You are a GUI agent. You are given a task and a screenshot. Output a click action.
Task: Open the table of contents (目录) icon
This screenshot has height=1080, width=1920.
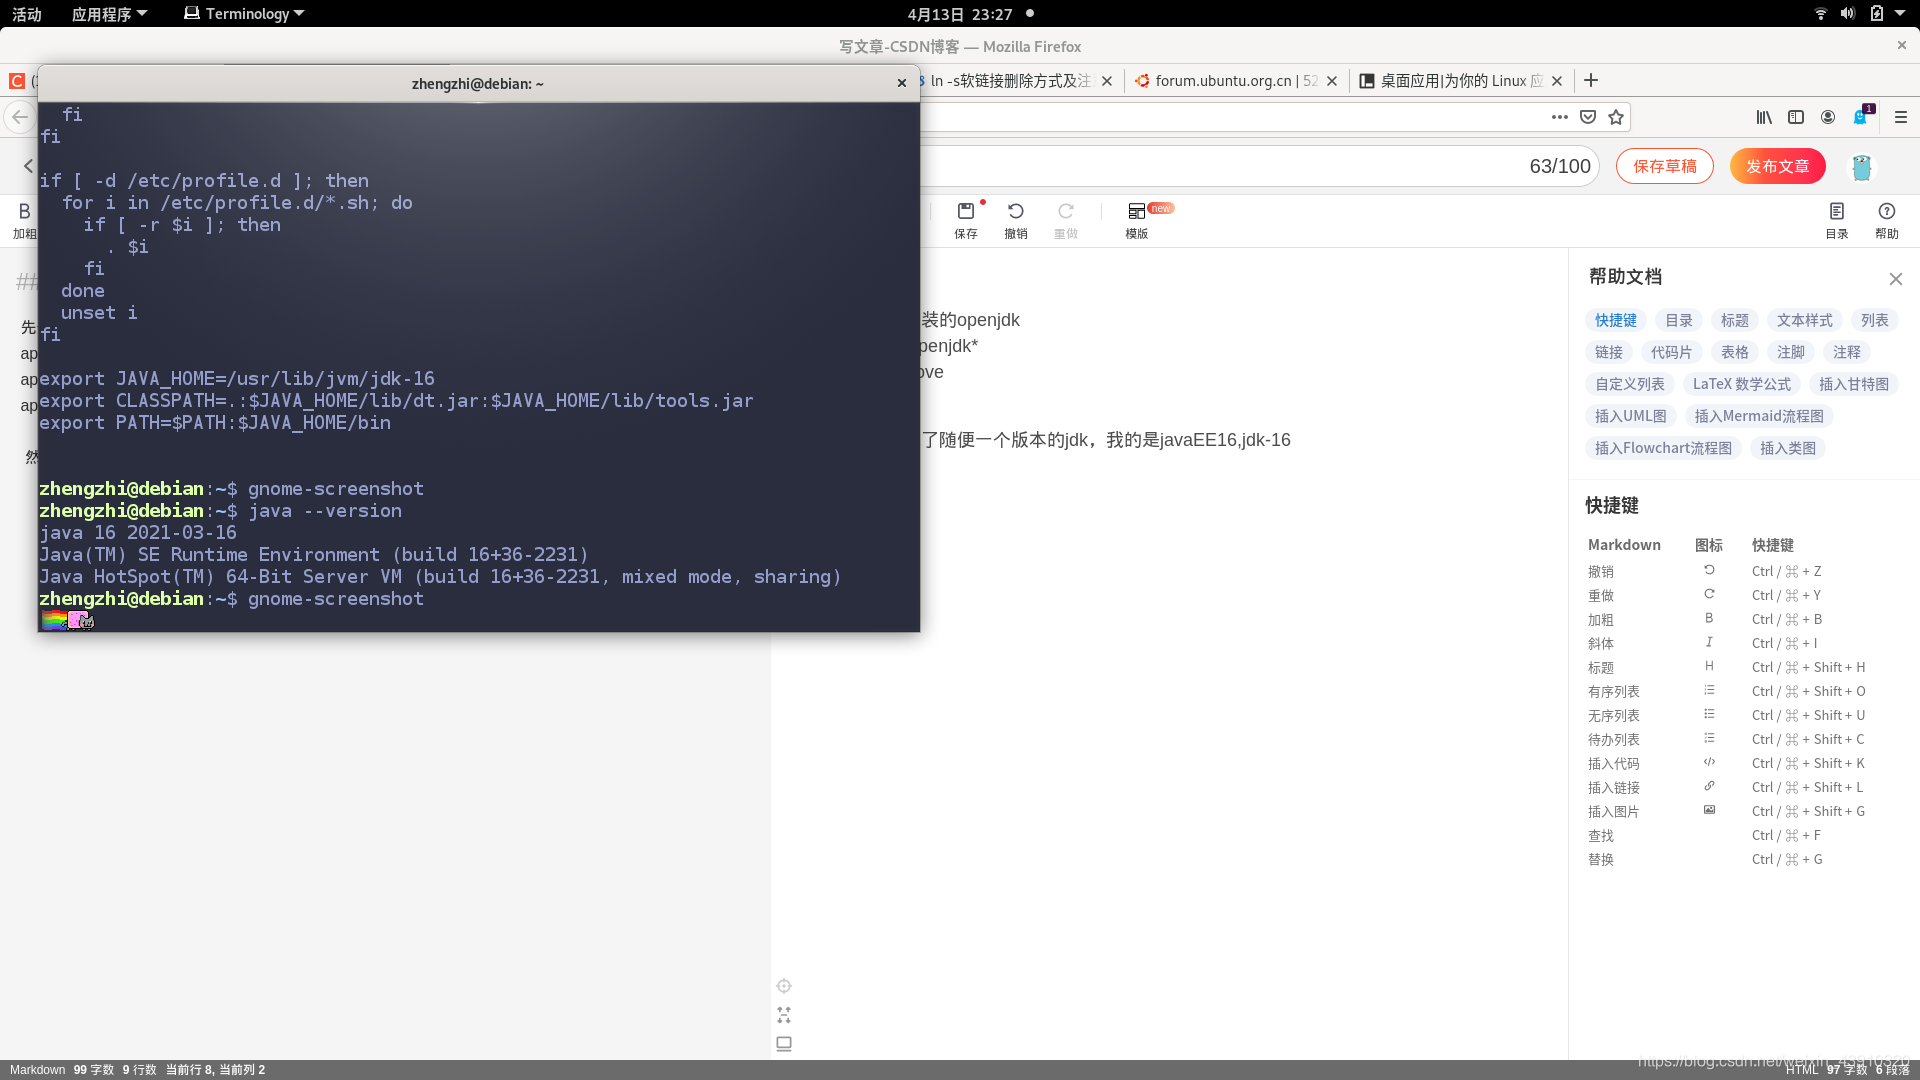click(1836, 211)
